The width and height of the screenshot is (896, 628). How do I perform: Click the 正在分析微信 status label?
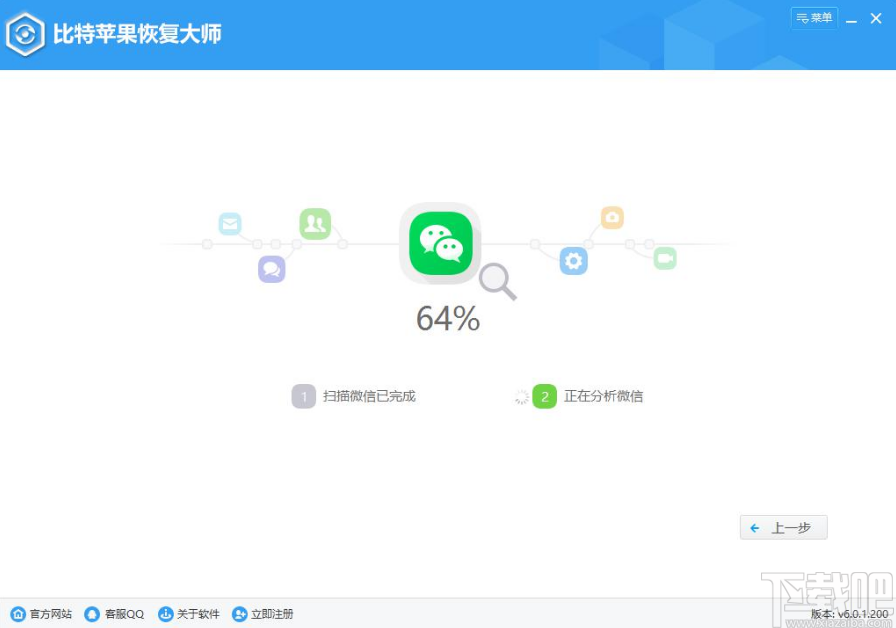pos(603,396)
